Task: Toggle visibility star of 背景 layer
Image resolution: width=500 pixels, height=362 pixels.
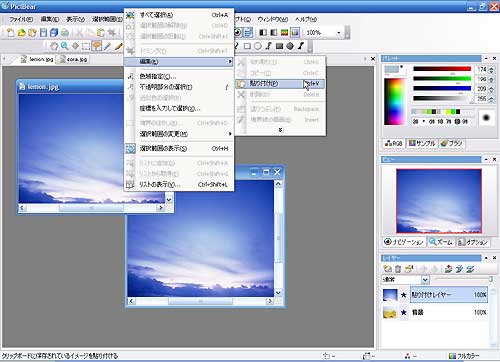Action: [x=404, y=312]
